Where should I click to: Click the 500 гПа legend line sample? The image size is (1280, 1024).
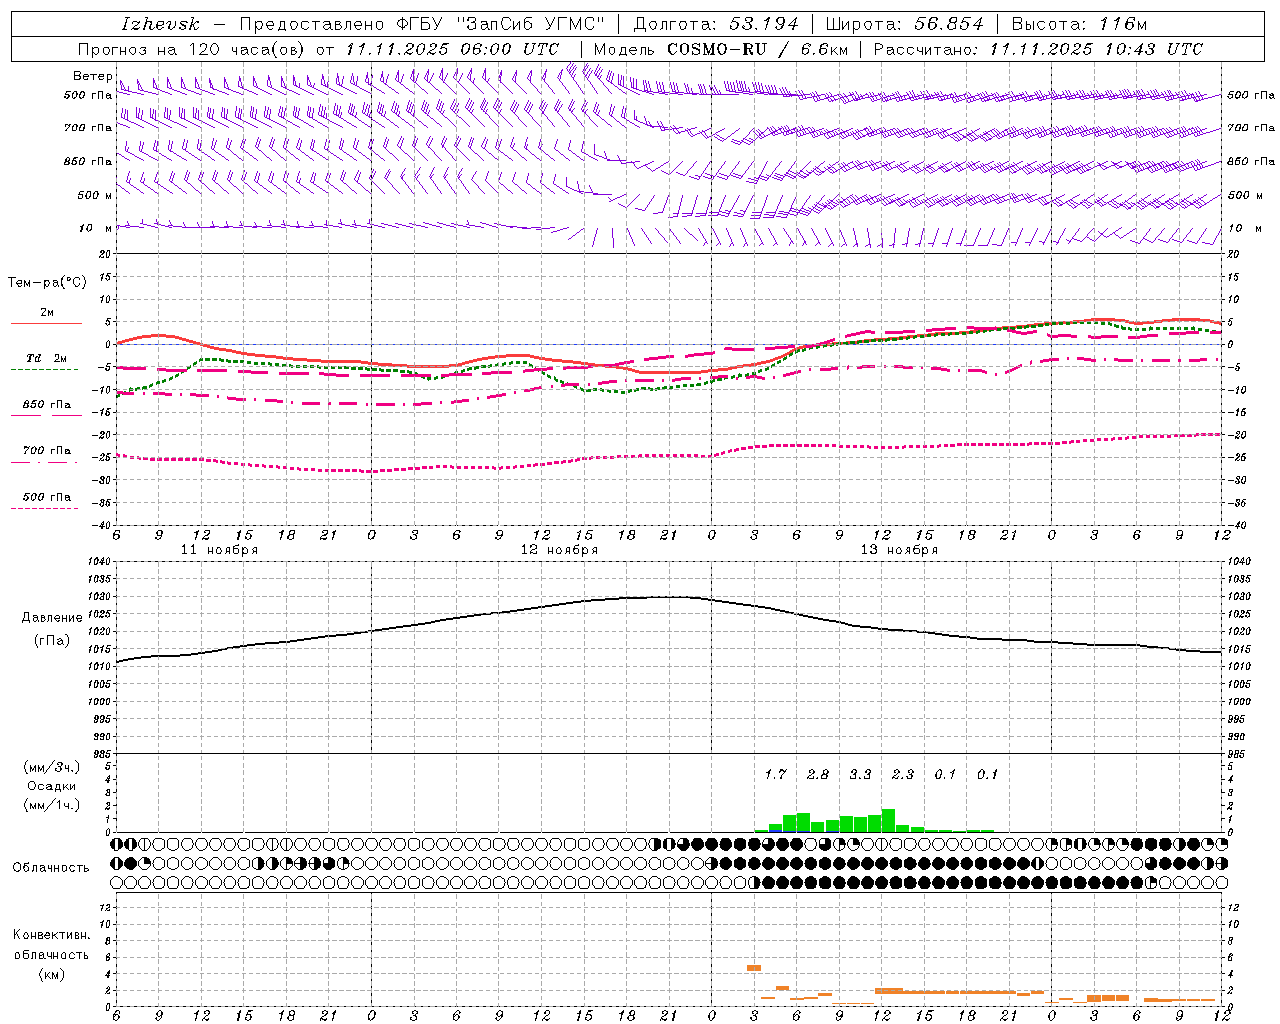pos(45,509)
